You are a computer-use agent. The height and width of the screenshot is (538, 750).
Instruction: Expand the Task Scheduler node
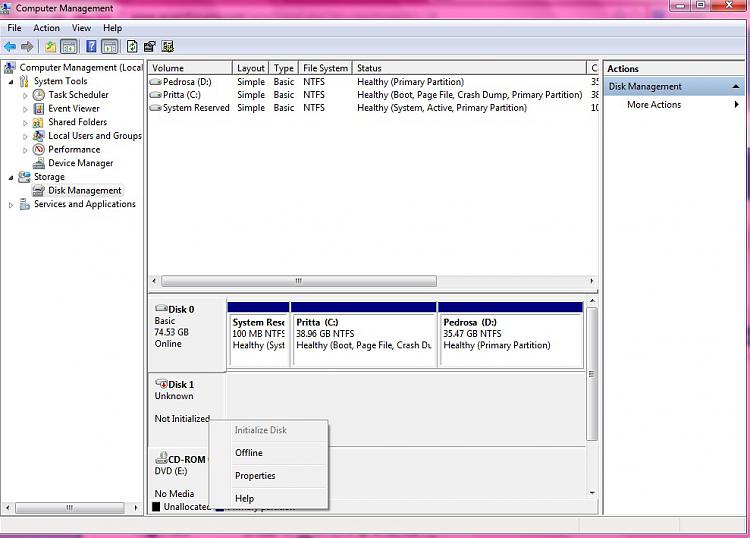(x=25, y=96)
